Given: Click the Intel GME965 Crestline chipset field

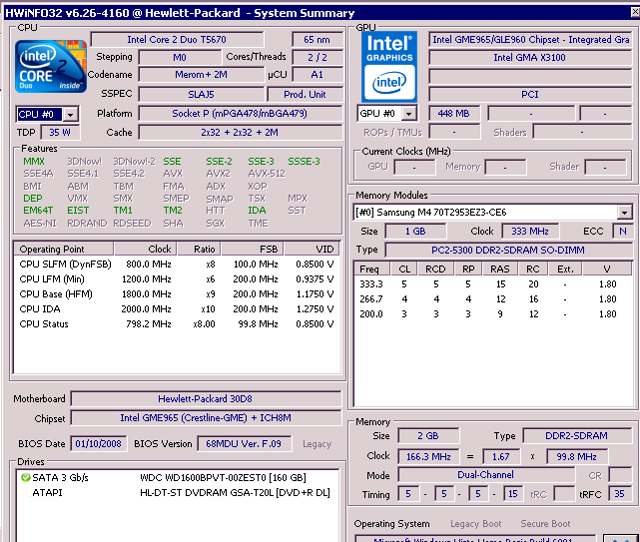Looking at the screenshot, I should coord(206,418).
